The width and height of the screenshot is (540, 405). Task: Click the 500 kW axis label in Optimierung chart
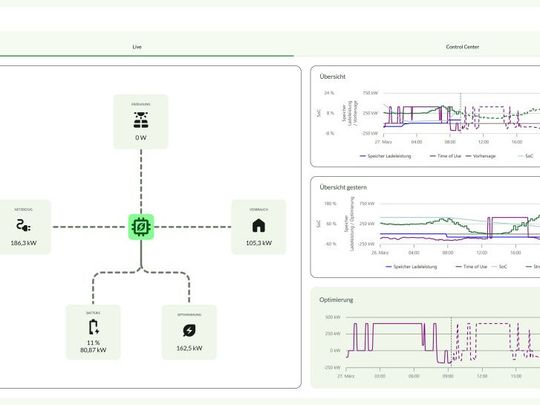point(333,317)
